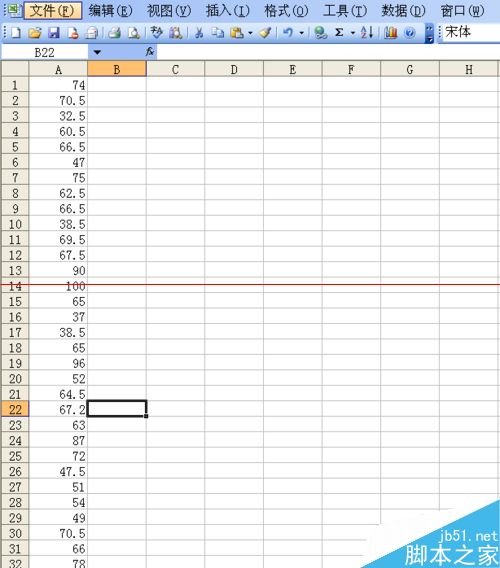This screenshot has height=568, width=500.
Task: Click the fx Insert Function icon
Action: click(x=150, y=52)
